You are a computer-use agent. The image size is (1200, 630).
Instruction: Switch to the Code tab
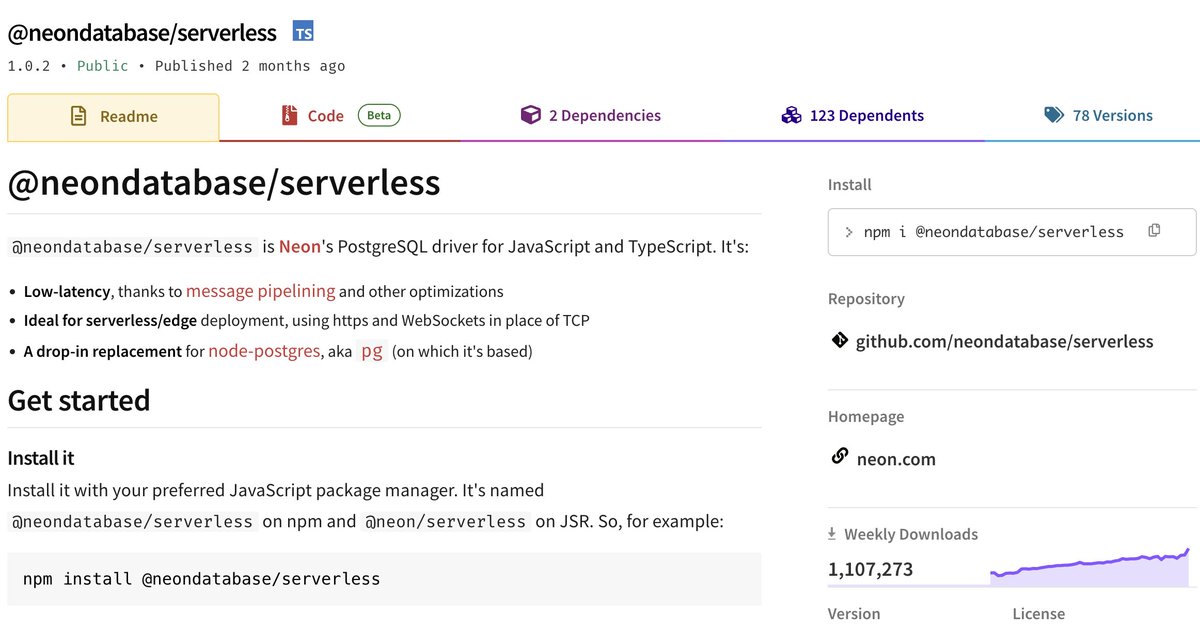pyautogui.click(x=340, y=116)
